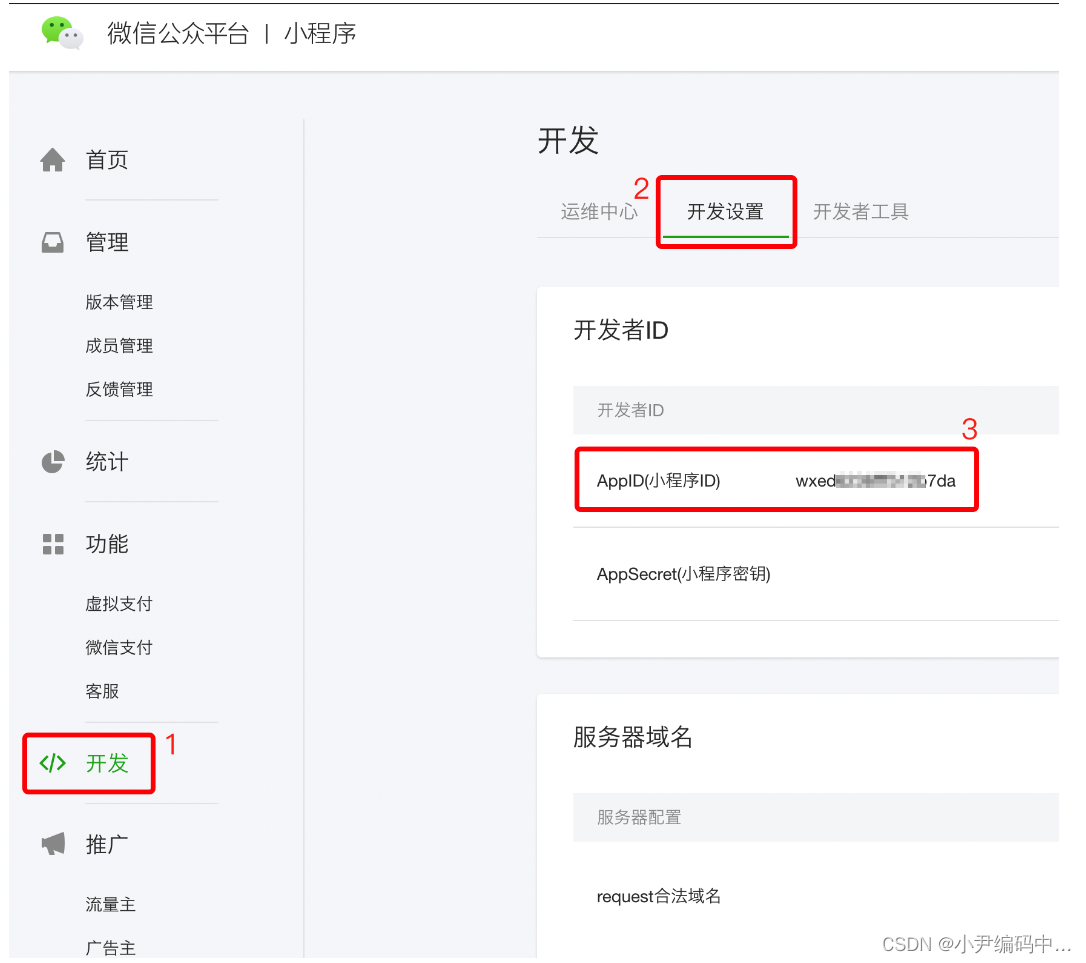
Task: Switch to the 运维中心 tab
Action: point(599,211)
